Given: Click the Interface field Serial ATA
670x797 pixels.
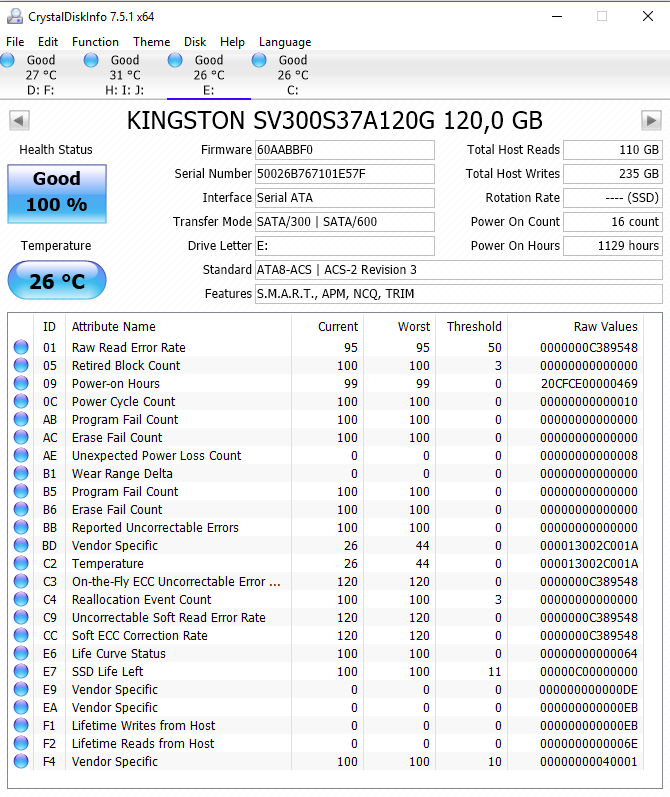Looking at the screenshot, I should [345, 198].
